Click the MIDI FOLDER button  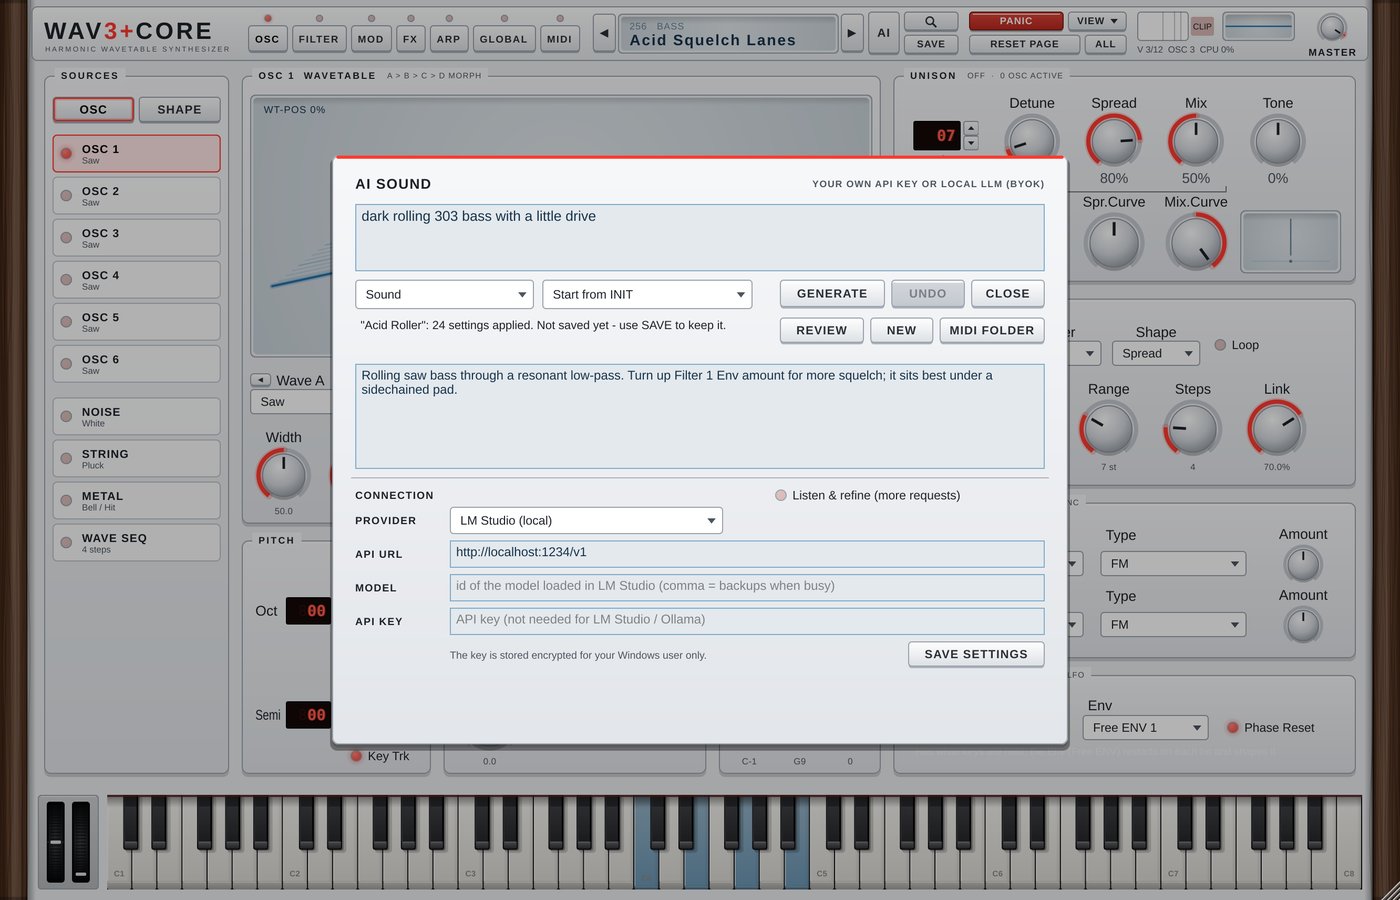992,331
